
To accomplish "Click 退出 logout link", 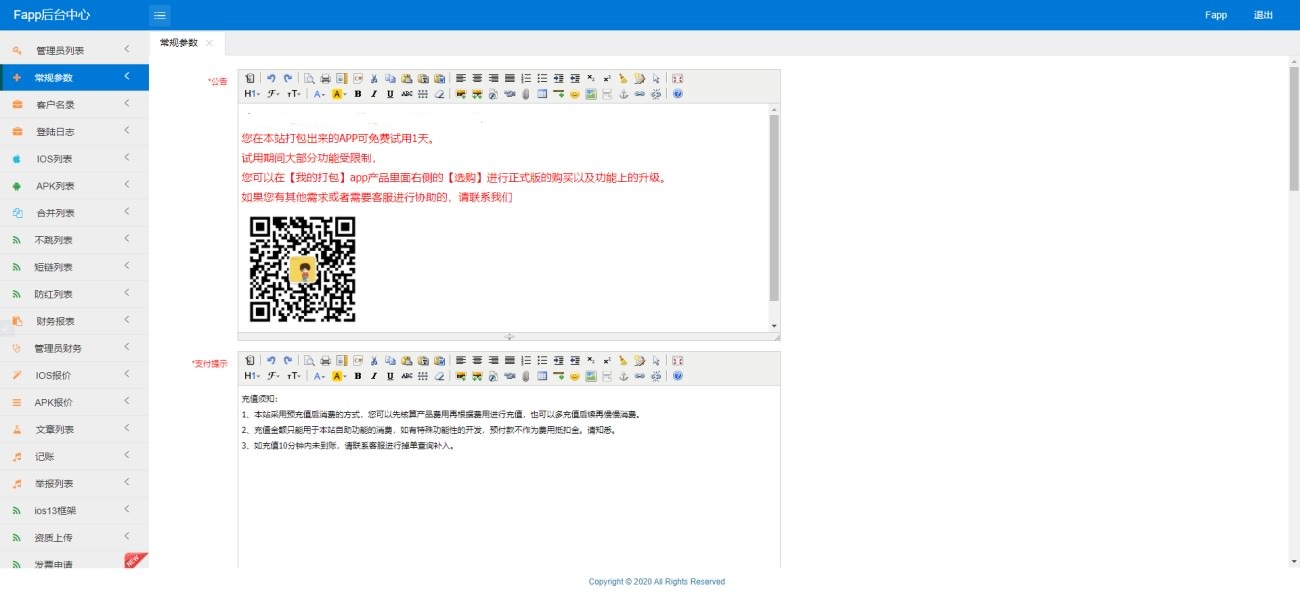I will pos(1263,15).
